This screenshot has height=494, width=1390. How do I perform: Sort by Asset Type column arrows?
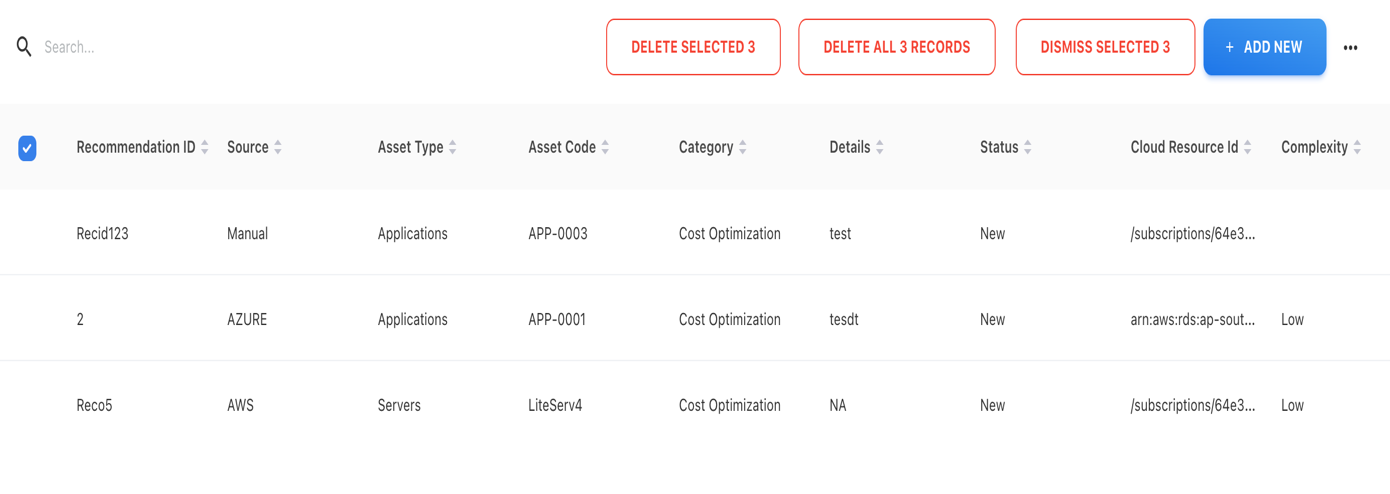click(x=453, y=147)
